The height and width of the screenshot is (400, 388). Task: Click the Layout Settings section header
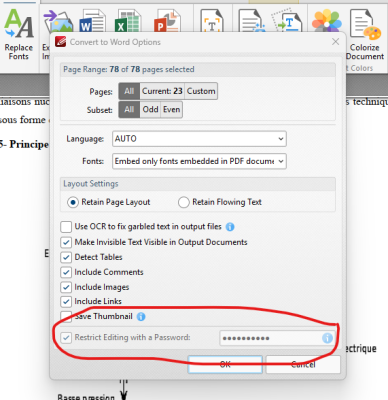[x=91, y=184]
